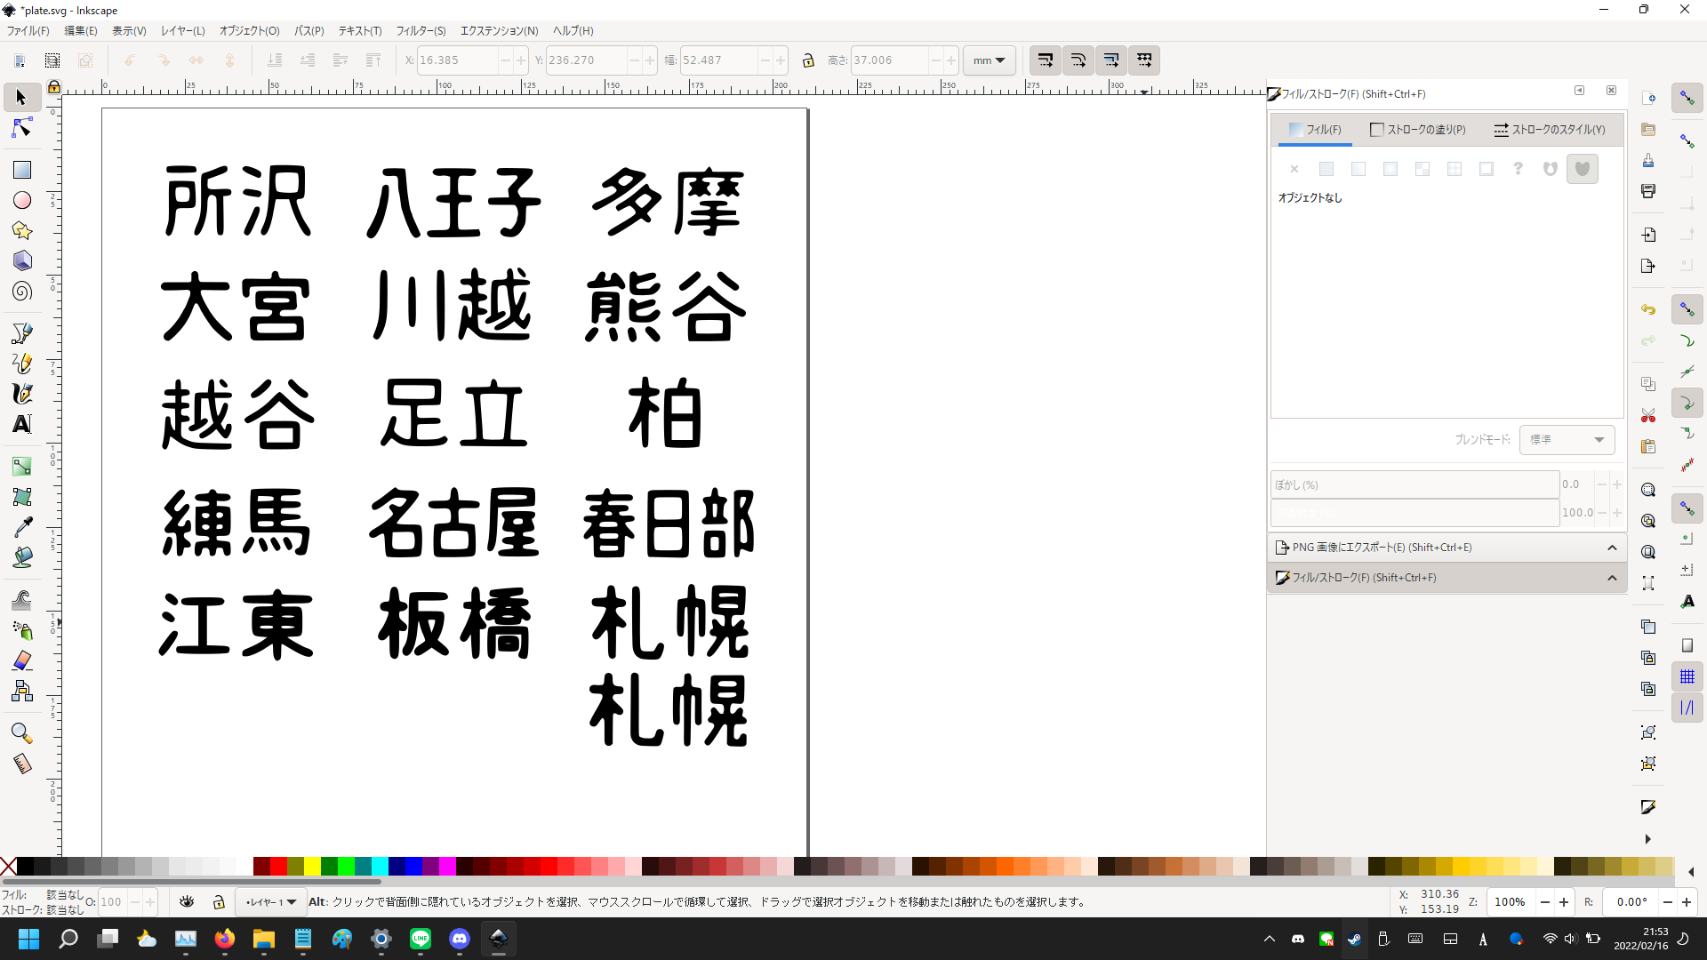
Task: Select the Zoom magnifier tool
Action: 21,734
